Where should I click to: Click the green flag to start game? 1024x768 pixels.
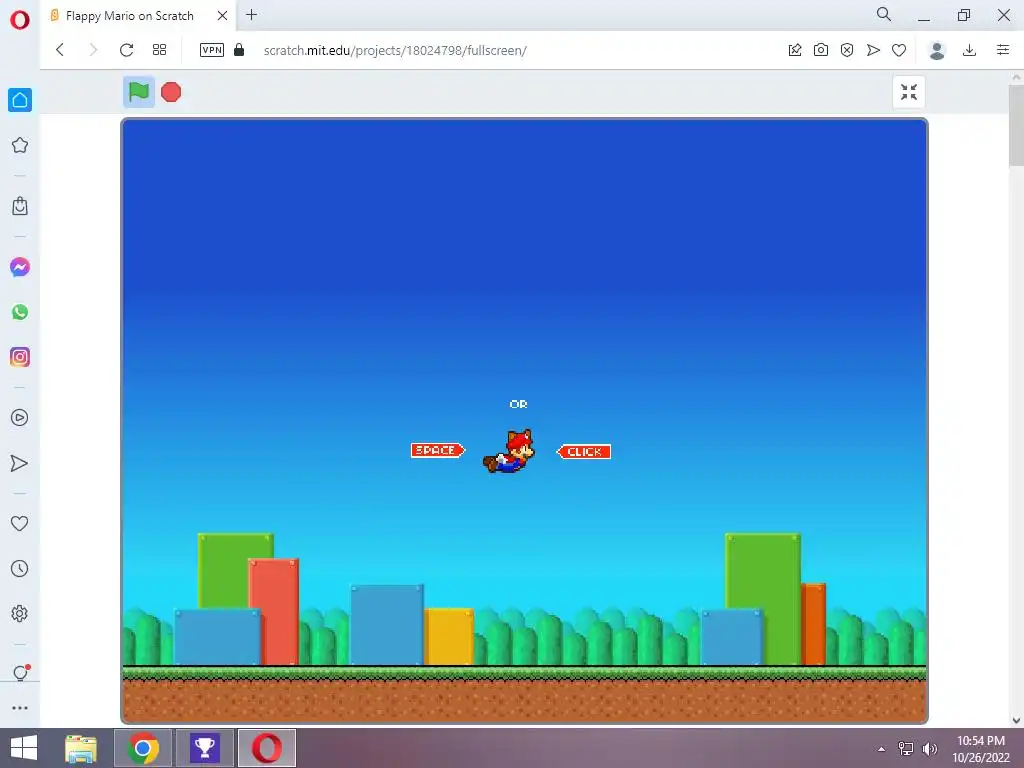[x=138, y=92]
